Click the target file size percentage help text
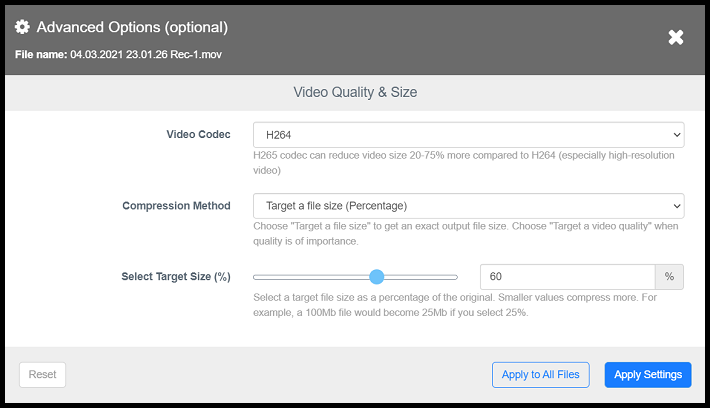Viewport: 710px width, 408px height. click(x=464, y=305)
